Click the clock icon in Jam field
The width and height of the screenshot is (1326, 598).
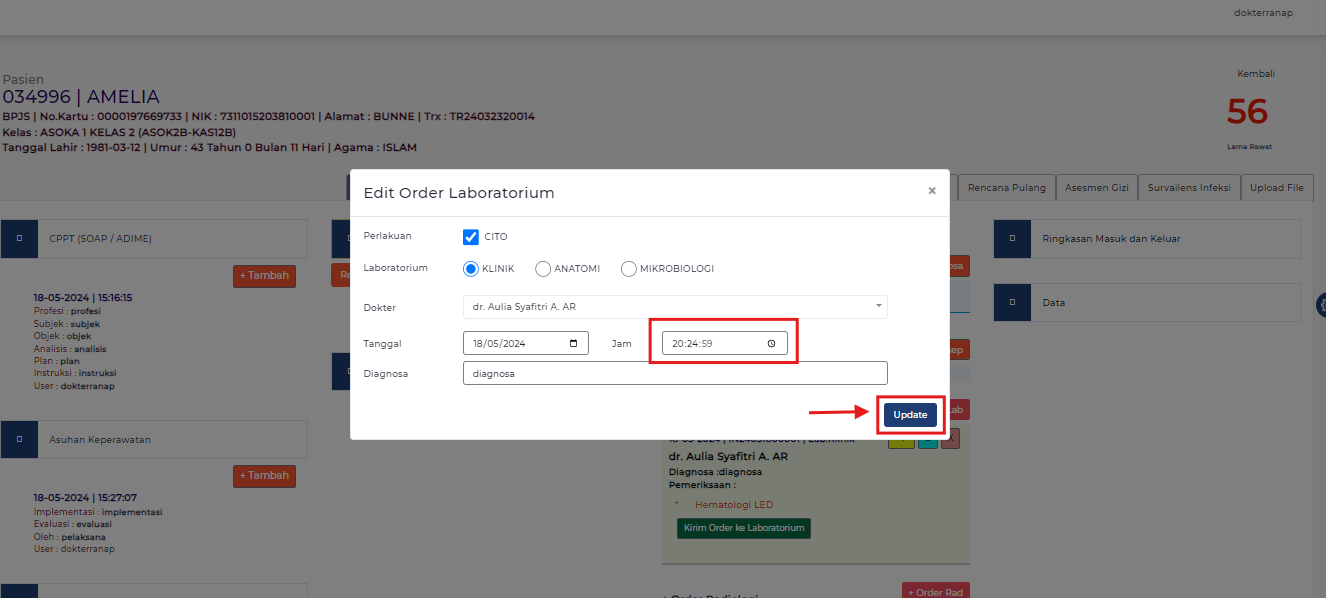pos(772,344)
